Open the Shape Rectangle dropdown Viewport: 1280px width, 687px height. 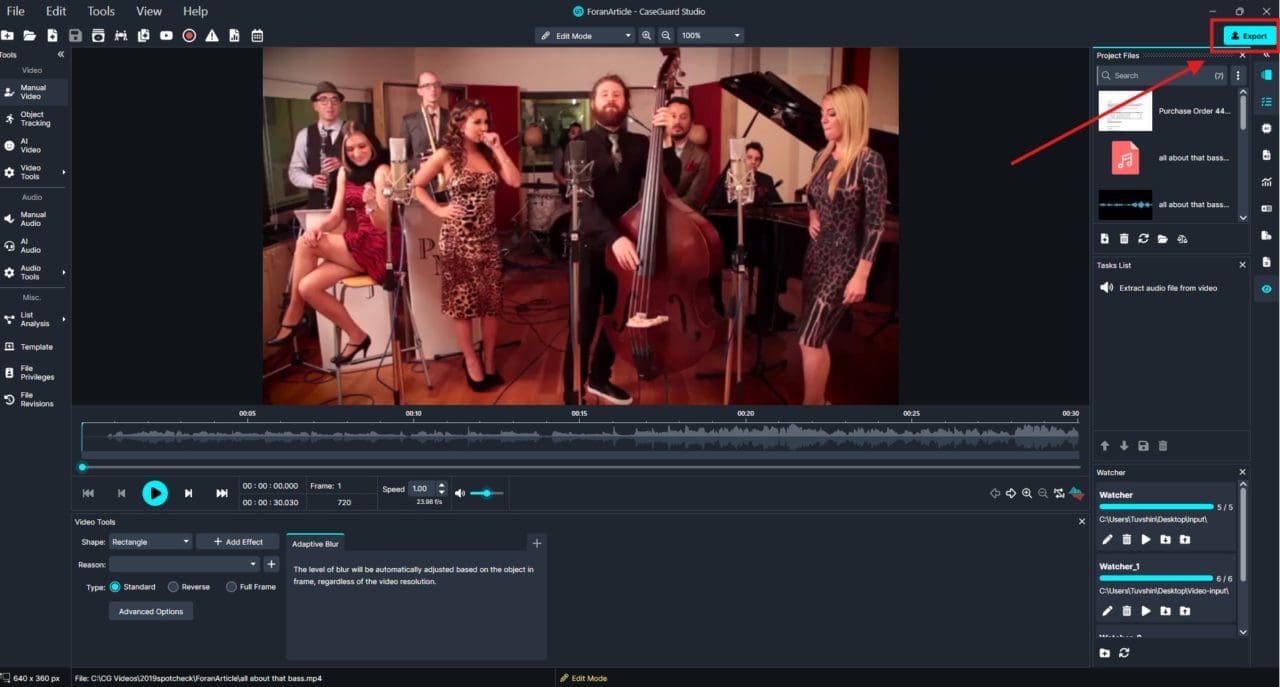pyautogui.click(x=150, y=542)
